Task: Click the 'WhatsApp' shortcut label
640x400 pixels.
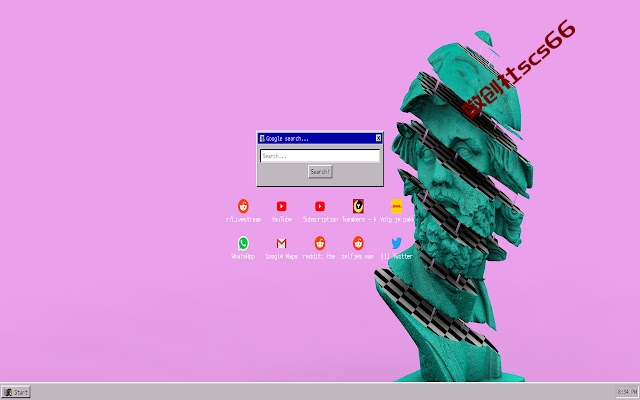Action: click(x=243, y=256)
